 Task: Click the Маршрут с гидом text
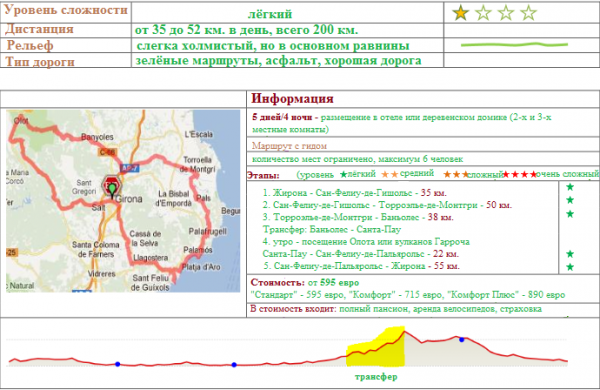tap(289, 146)
